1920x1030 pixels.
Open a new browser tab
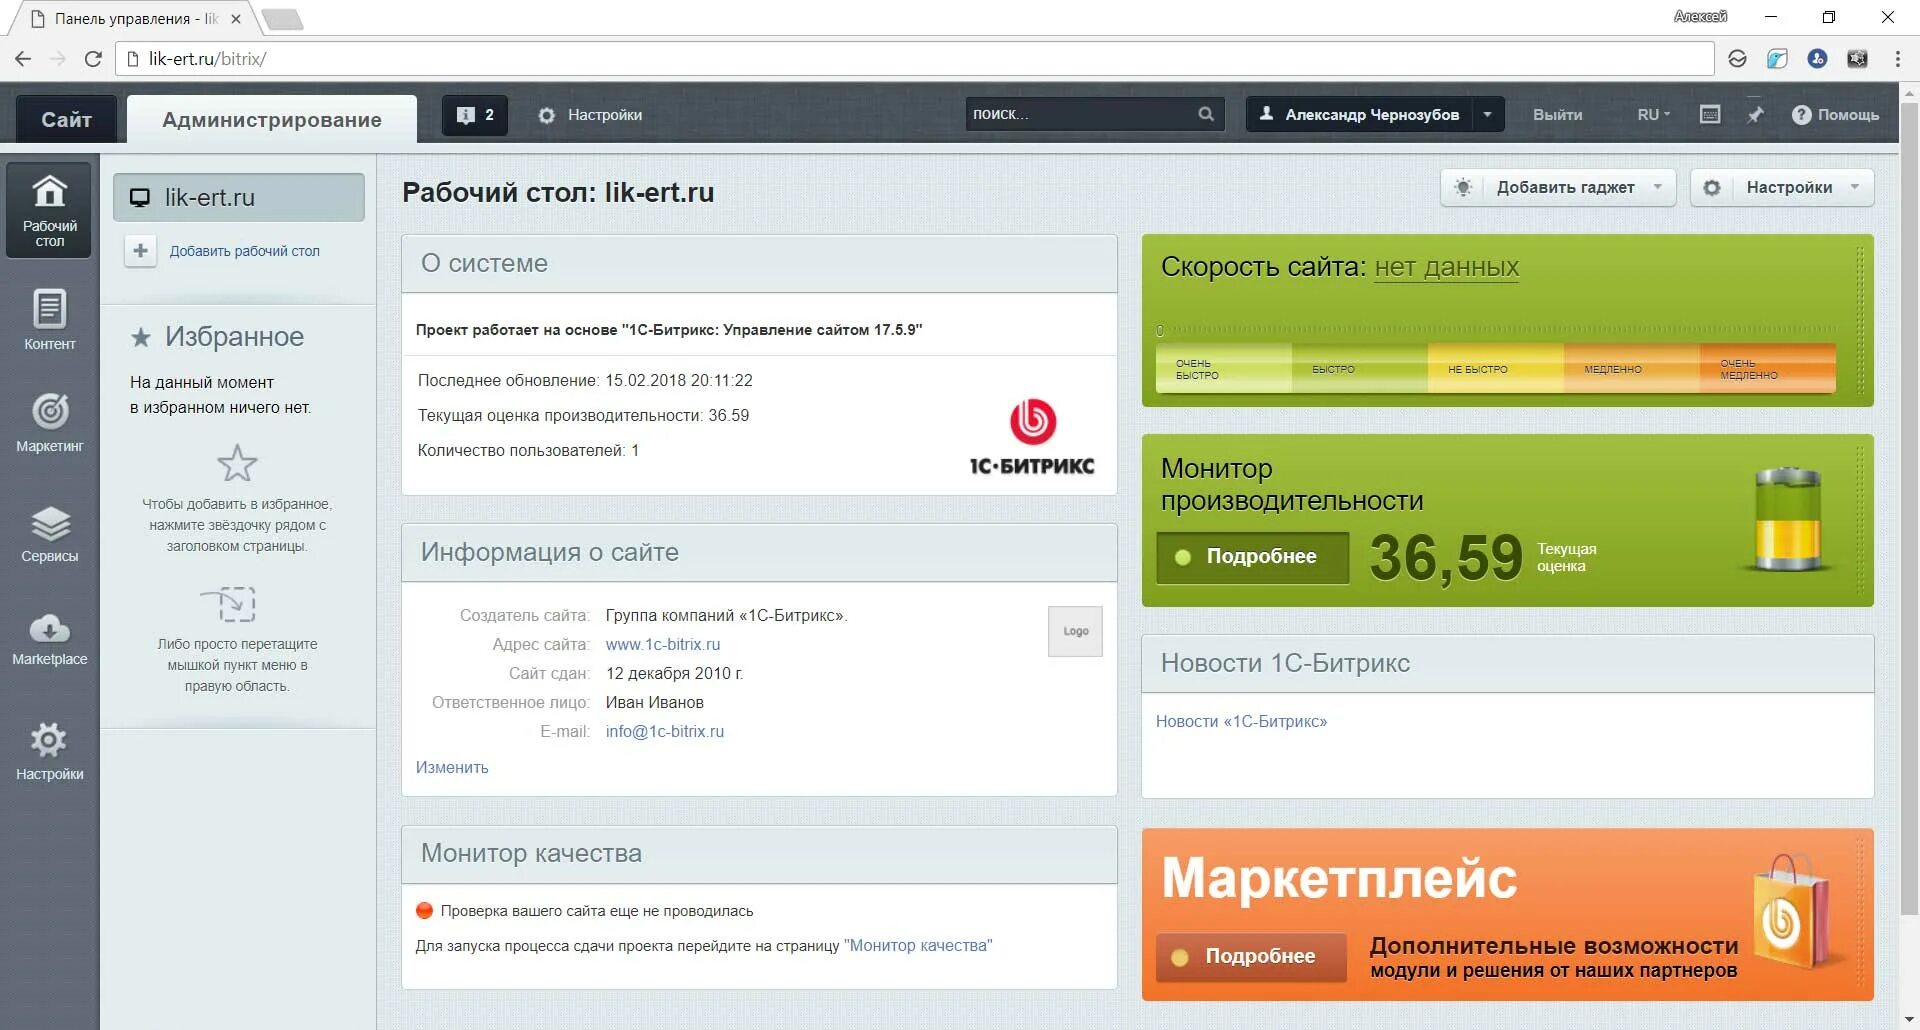[x=283, y=19]
